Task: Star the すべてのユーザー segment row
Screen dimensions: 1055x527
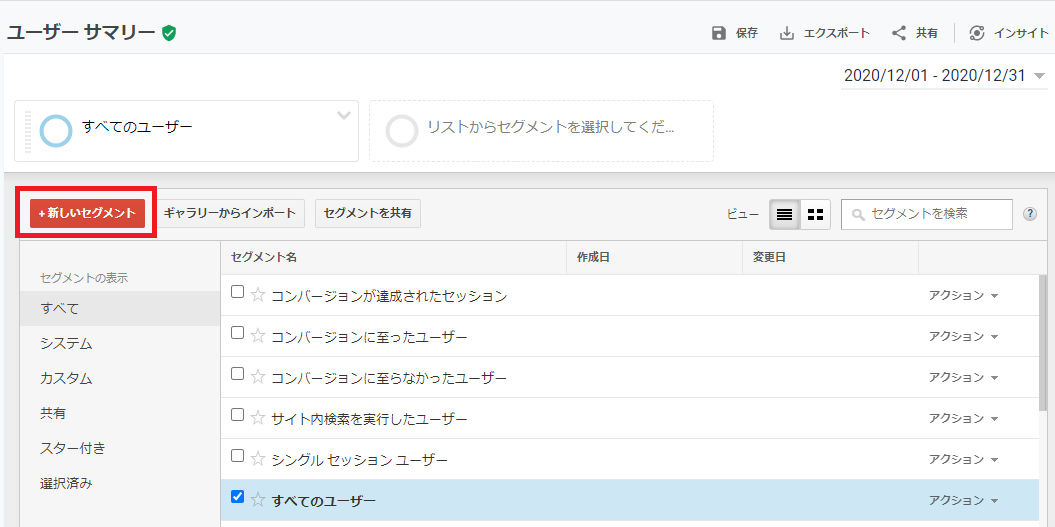Action: [x=258, y=500]
